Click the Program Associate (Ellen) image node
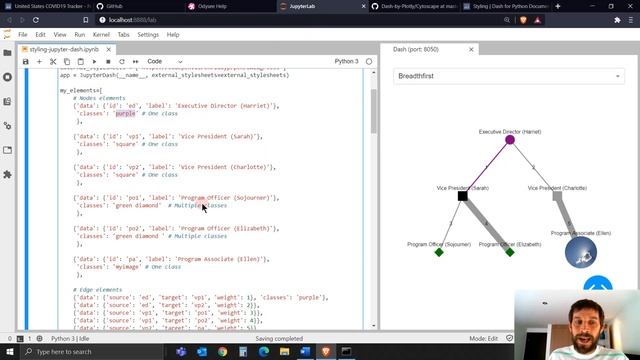This screenshot has height=360, width=640. tap(581, 253)
